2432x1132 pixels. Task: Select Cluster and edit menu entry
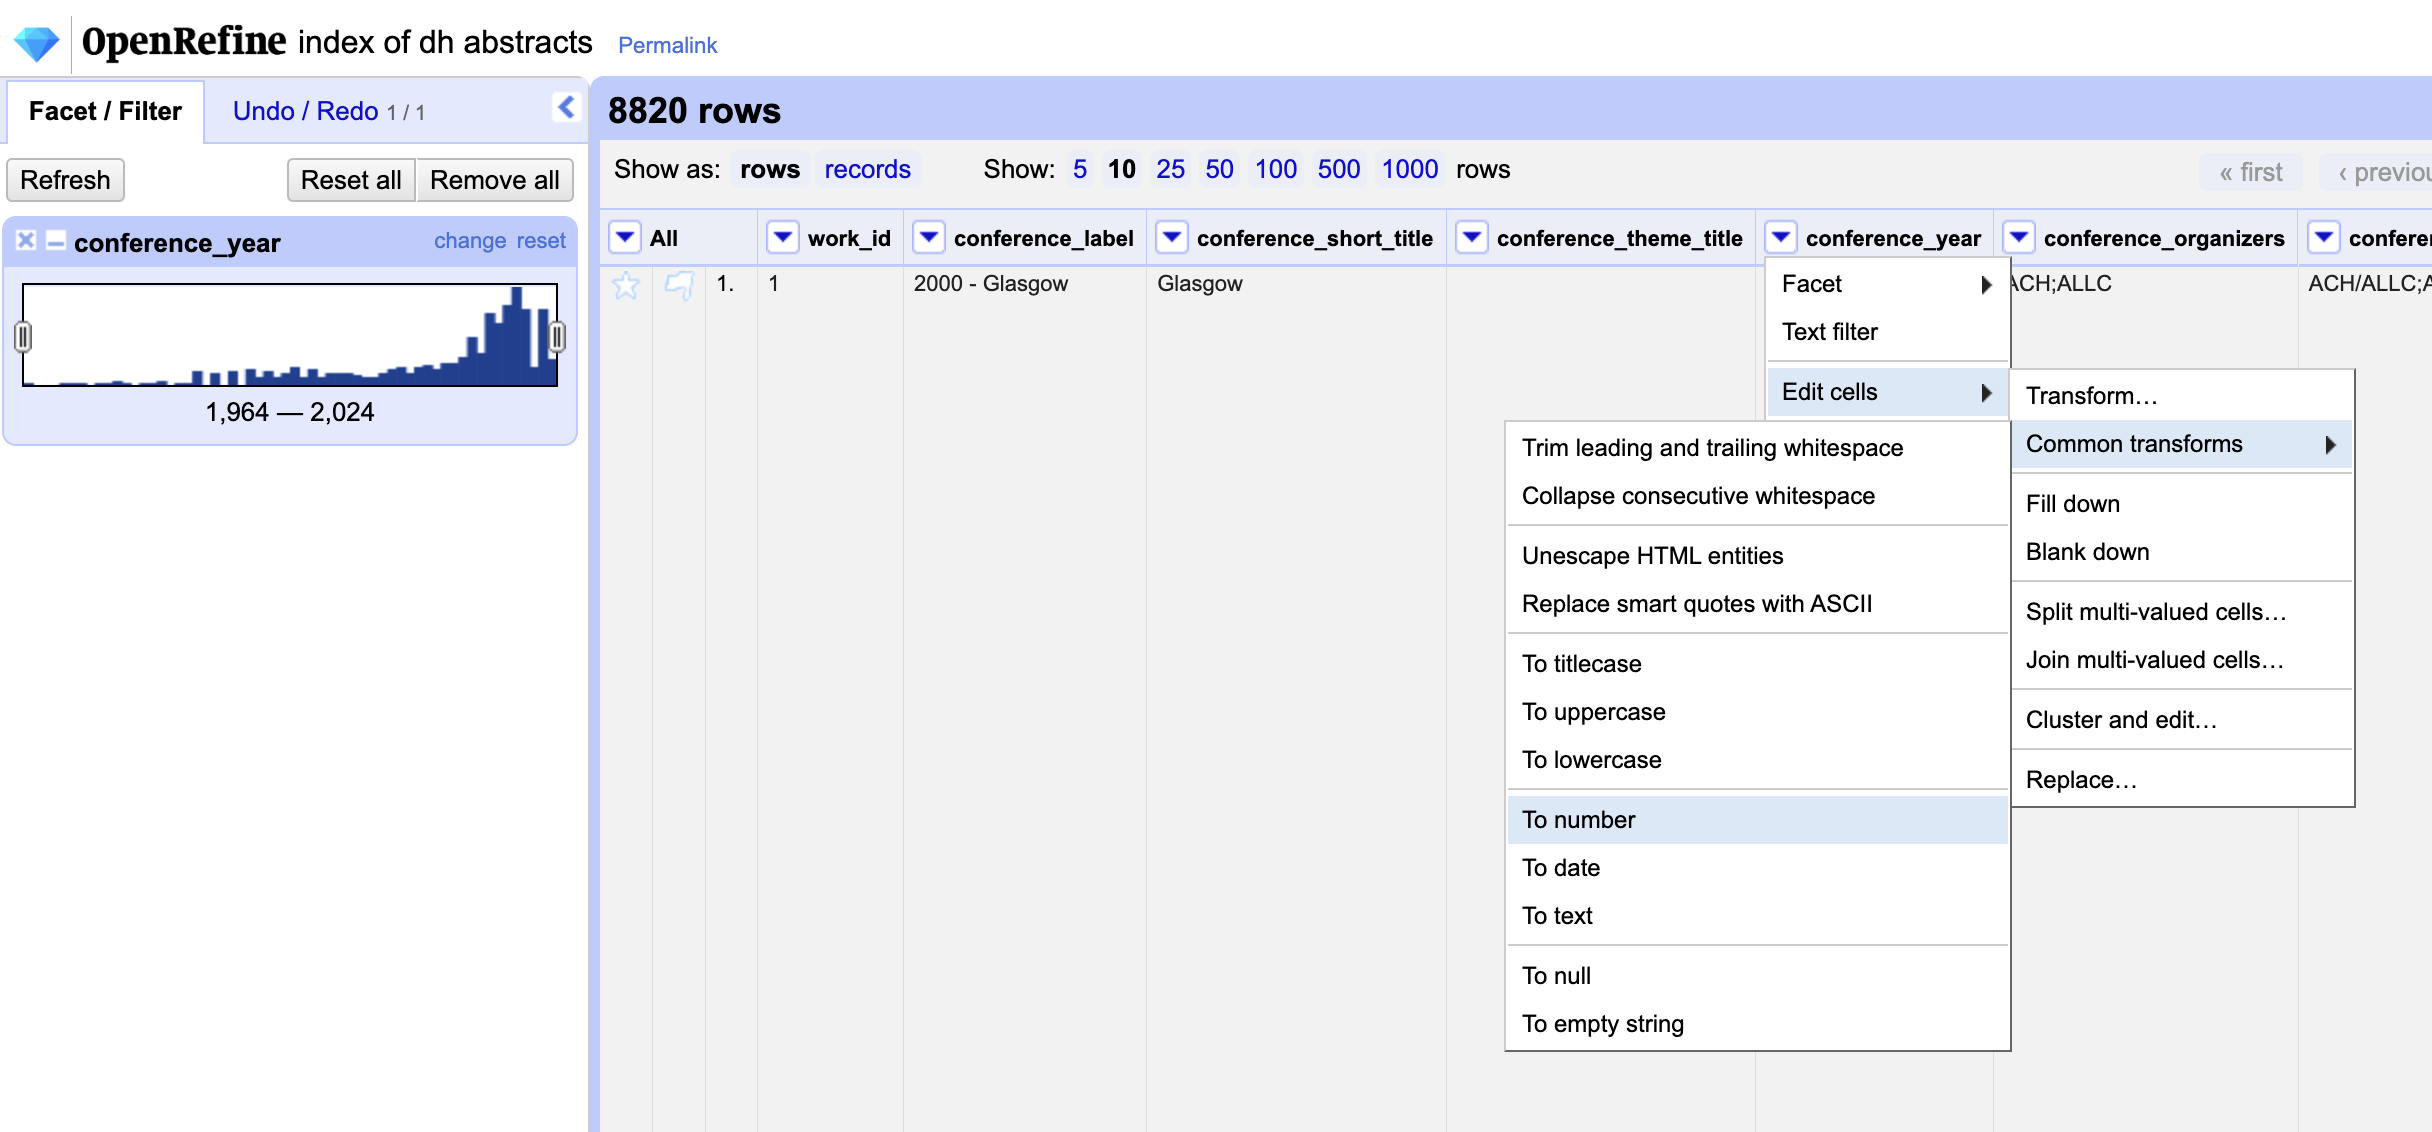point(2121,720)
